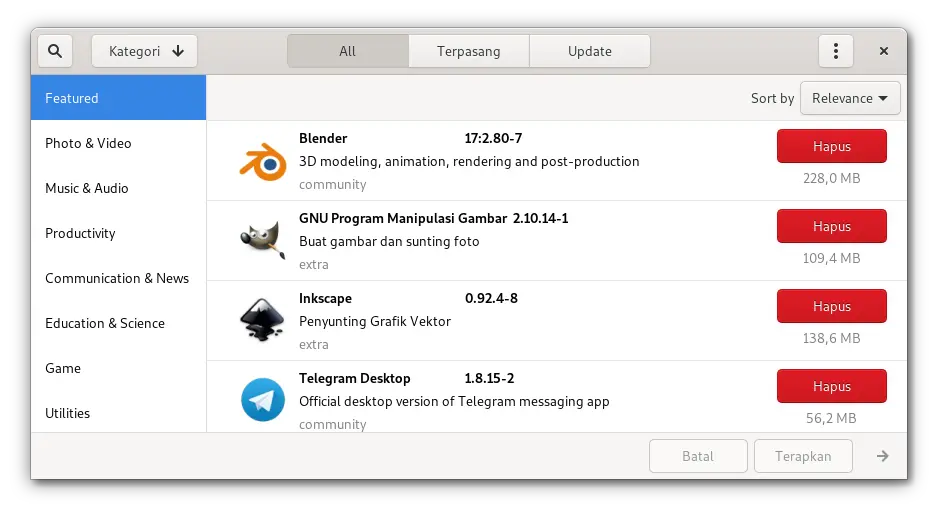Click the Telegram Desktop icon
The width and height of the screenshot is (942, 517).
[263, 400]
